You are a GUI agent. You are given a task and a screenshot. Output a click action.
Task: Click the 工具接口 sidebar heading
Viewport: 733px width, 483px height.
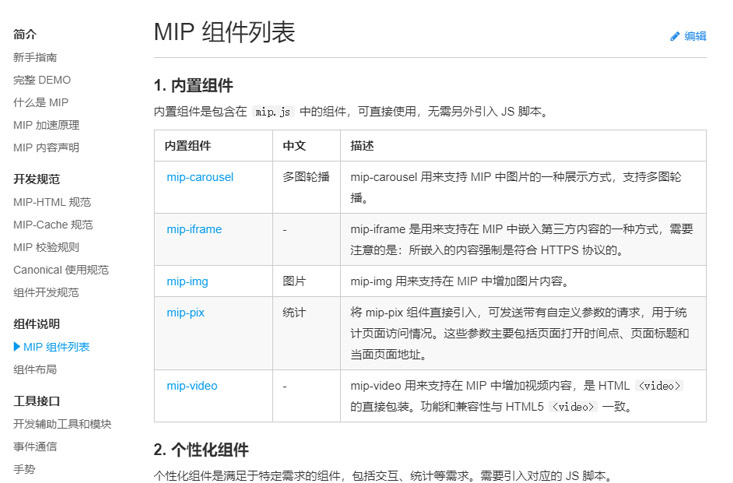[36, 401]
